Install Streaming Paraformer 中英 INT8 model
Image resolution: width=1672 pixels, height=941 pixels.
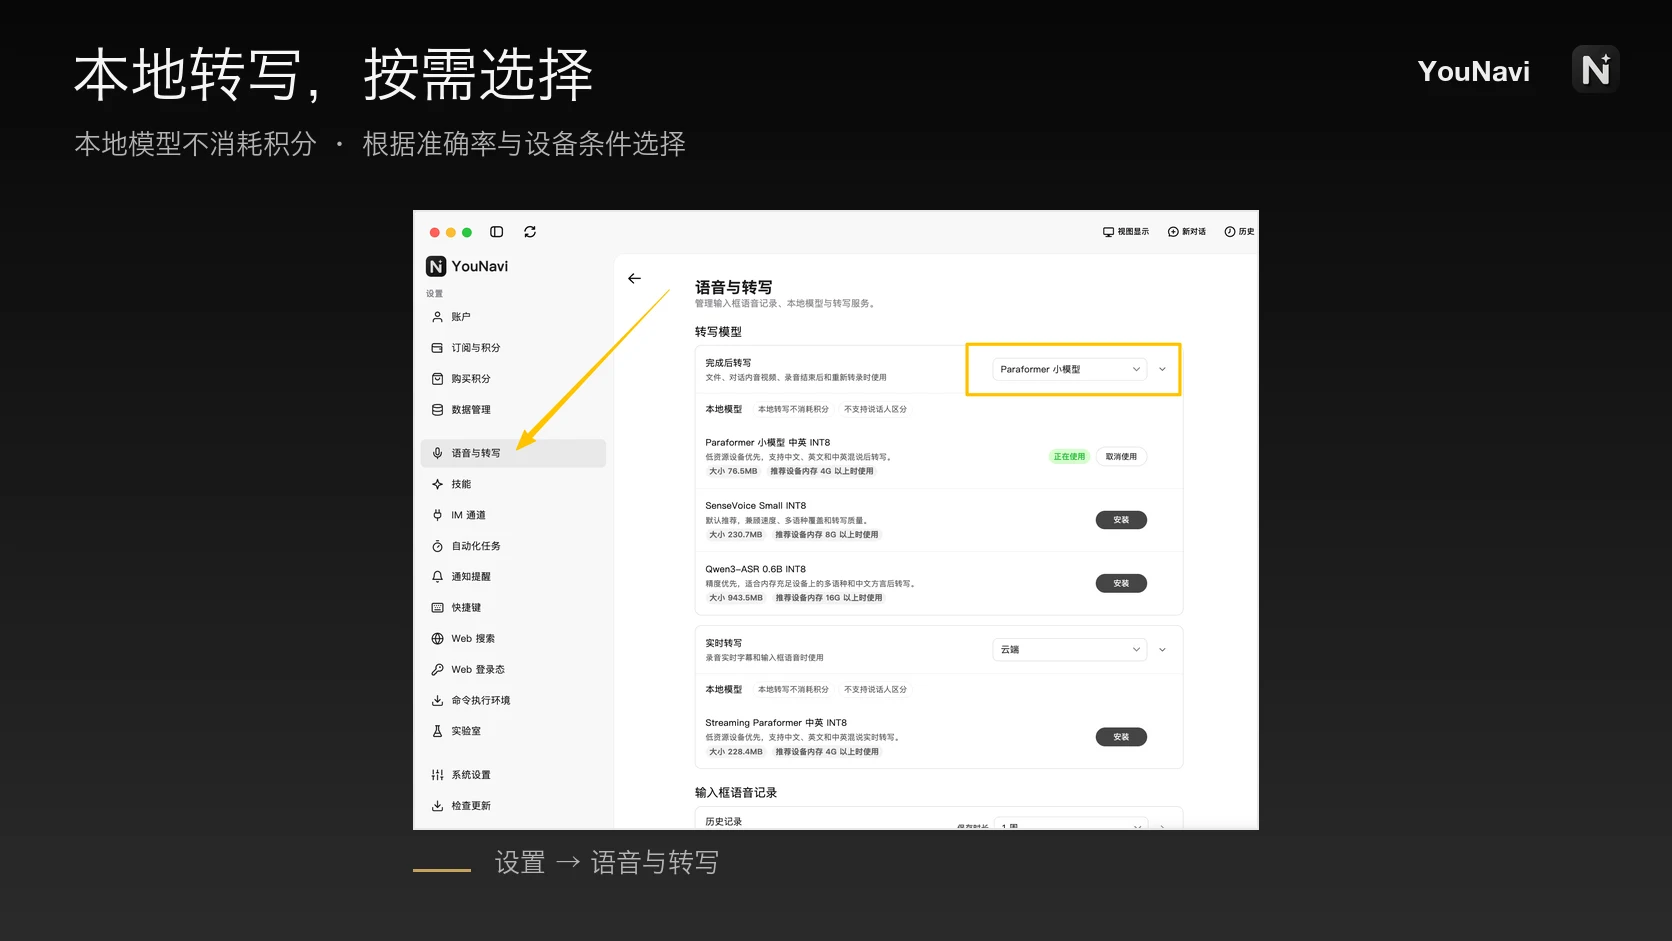coord(1121,737)
